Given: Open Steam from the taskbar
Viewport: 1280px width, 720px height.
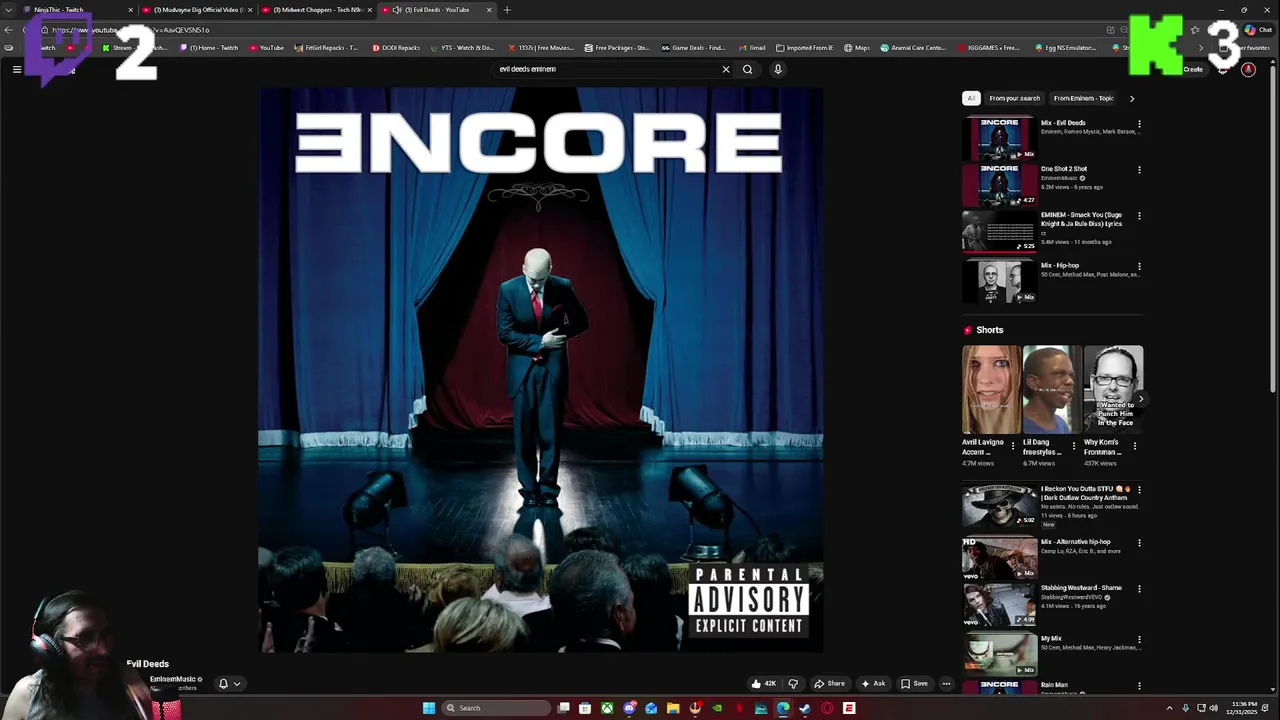Looking at the screenshot, I should pos(805,708).
